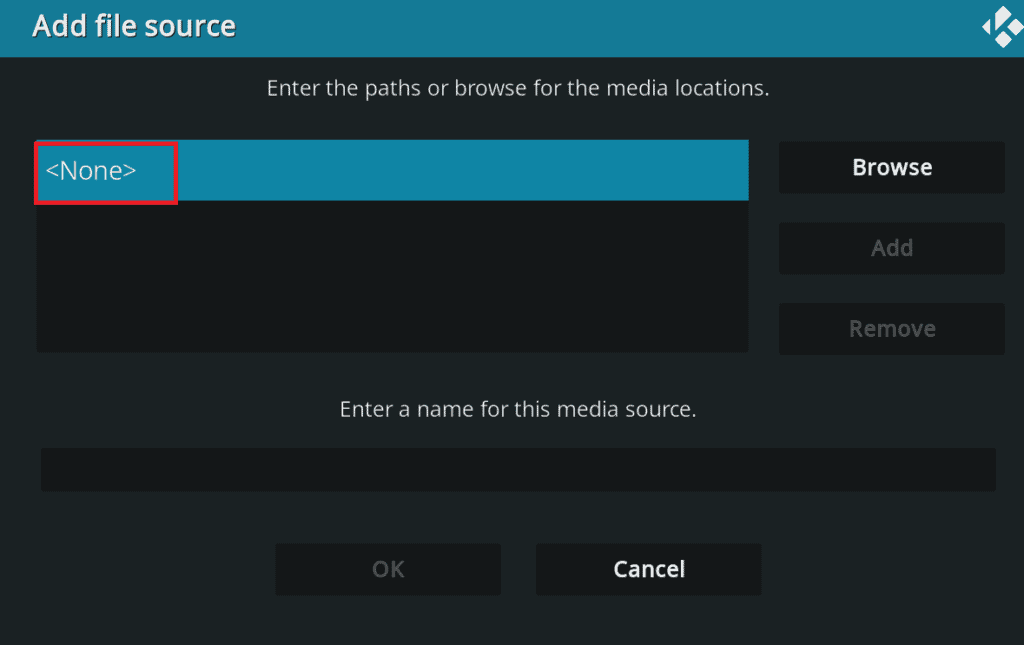Viewport: 1024px width, 645px height.
Task: Cancel the Add file source dialog
Action: 648,569
